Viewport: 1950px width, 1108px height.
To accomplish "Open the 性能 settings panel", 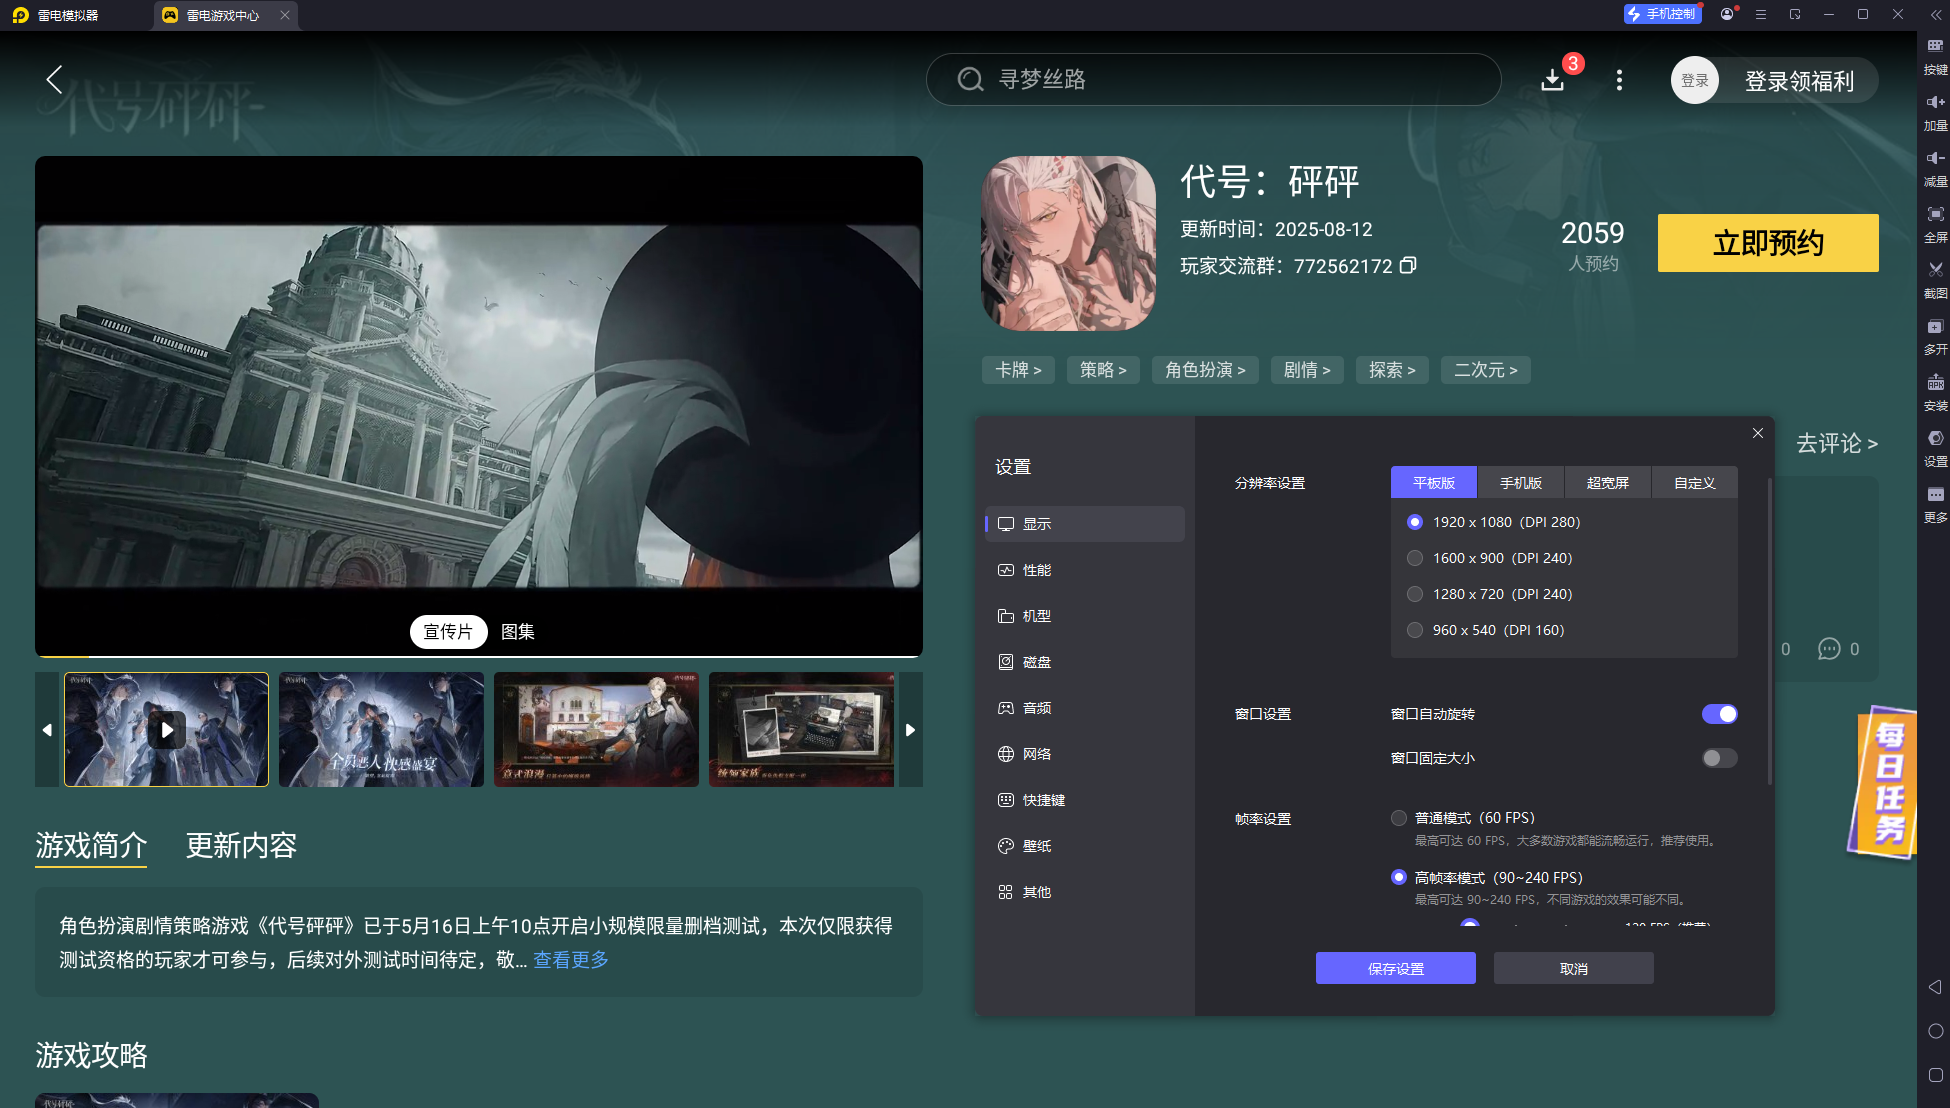I will tap(1036, 569).
